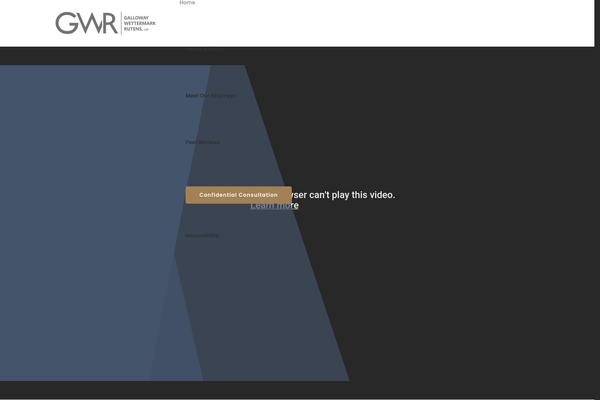Click the GWR Galloway Wettermark Rutens logo
Screen dimensions: 600x400
tap(106, 23)
